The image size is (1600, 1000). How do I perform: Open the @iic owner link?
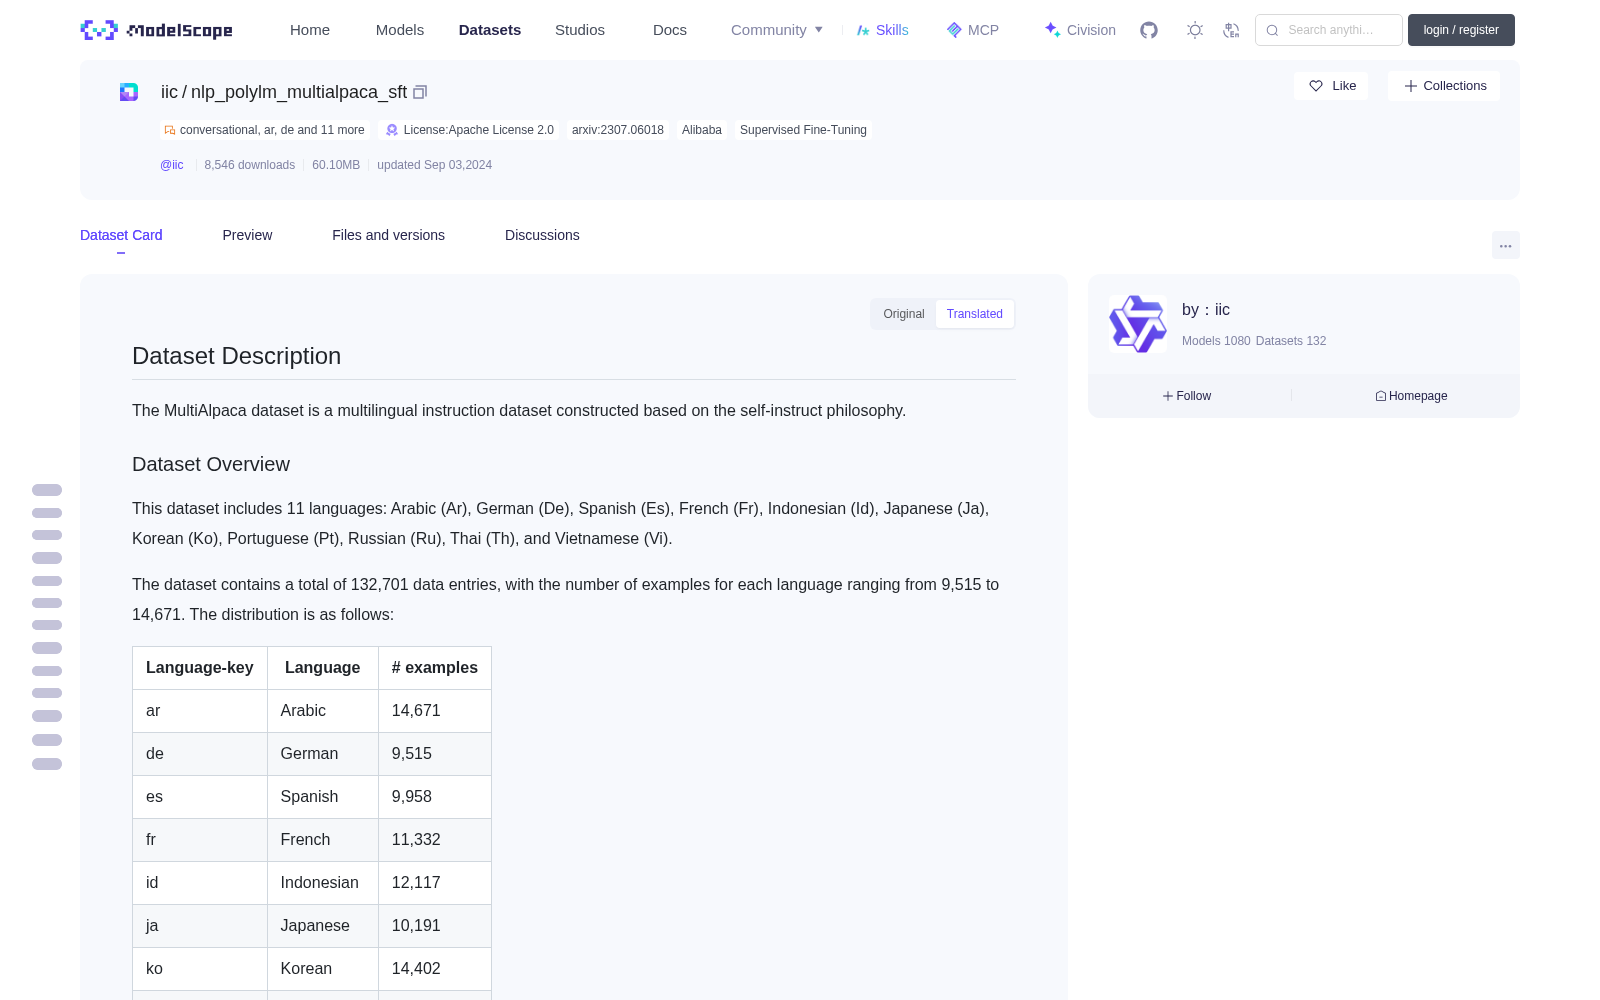click(x=172, y=165)
